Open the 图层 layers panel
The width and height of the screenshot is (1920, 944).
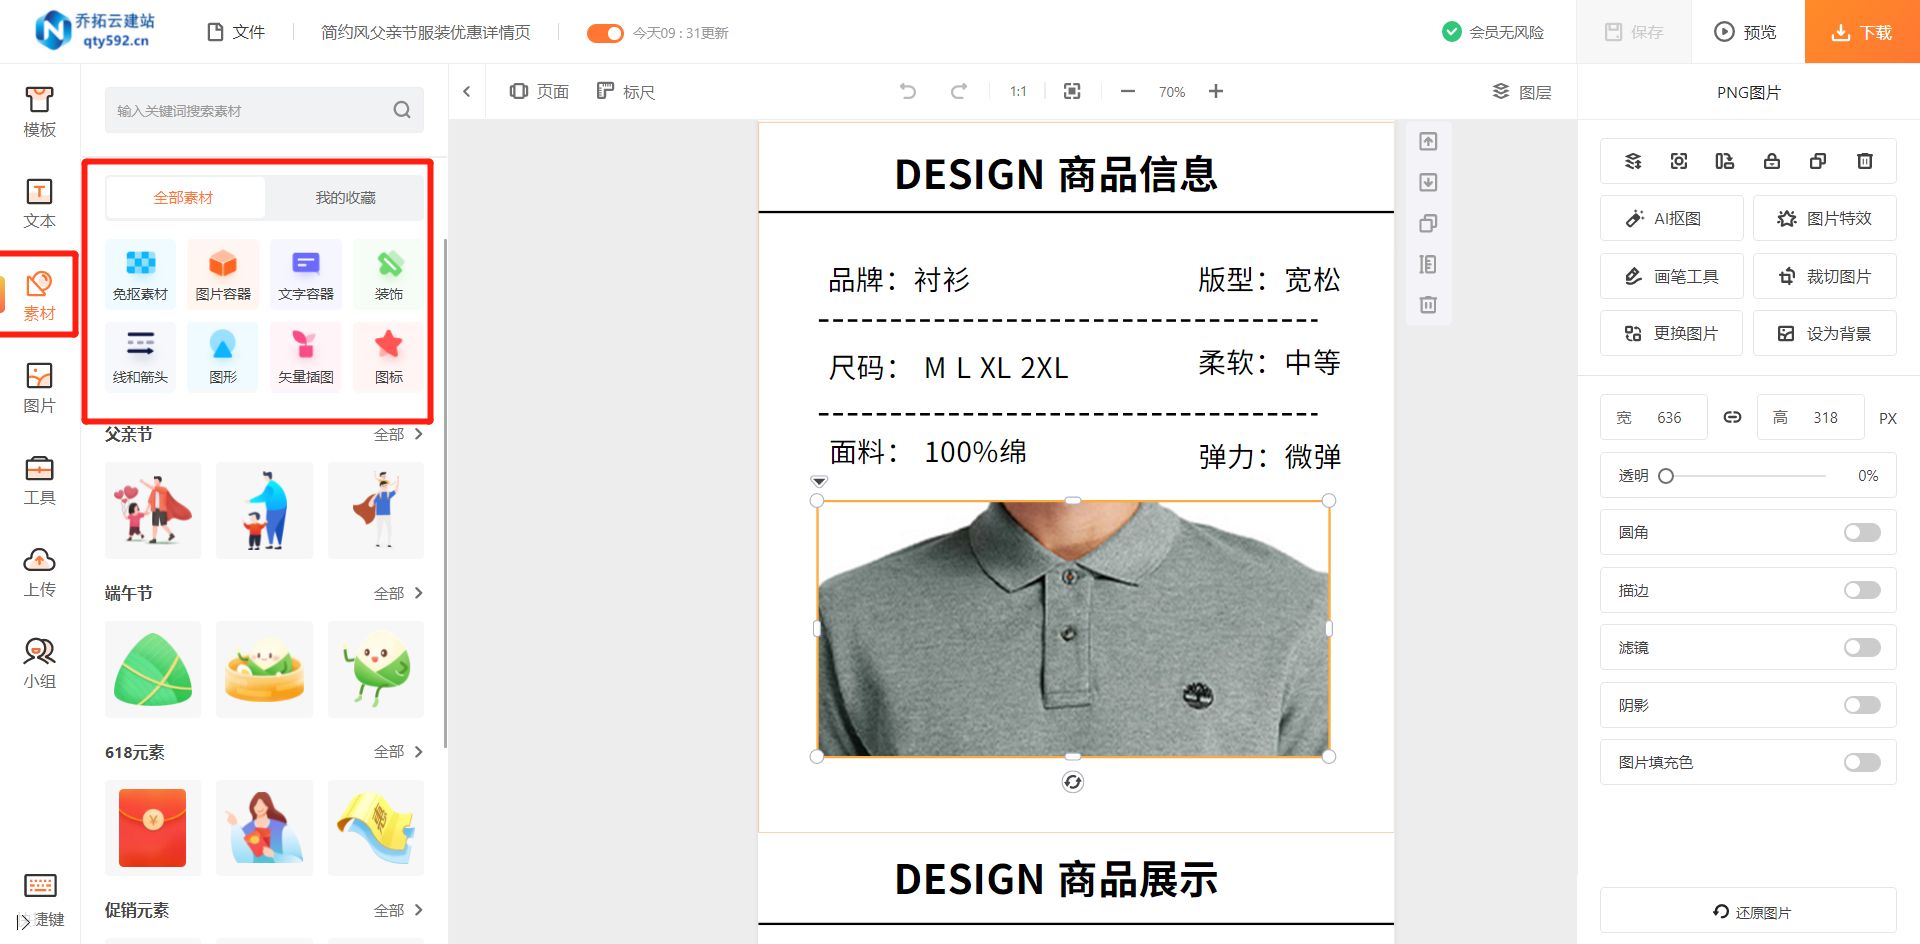coord(1522,92)
